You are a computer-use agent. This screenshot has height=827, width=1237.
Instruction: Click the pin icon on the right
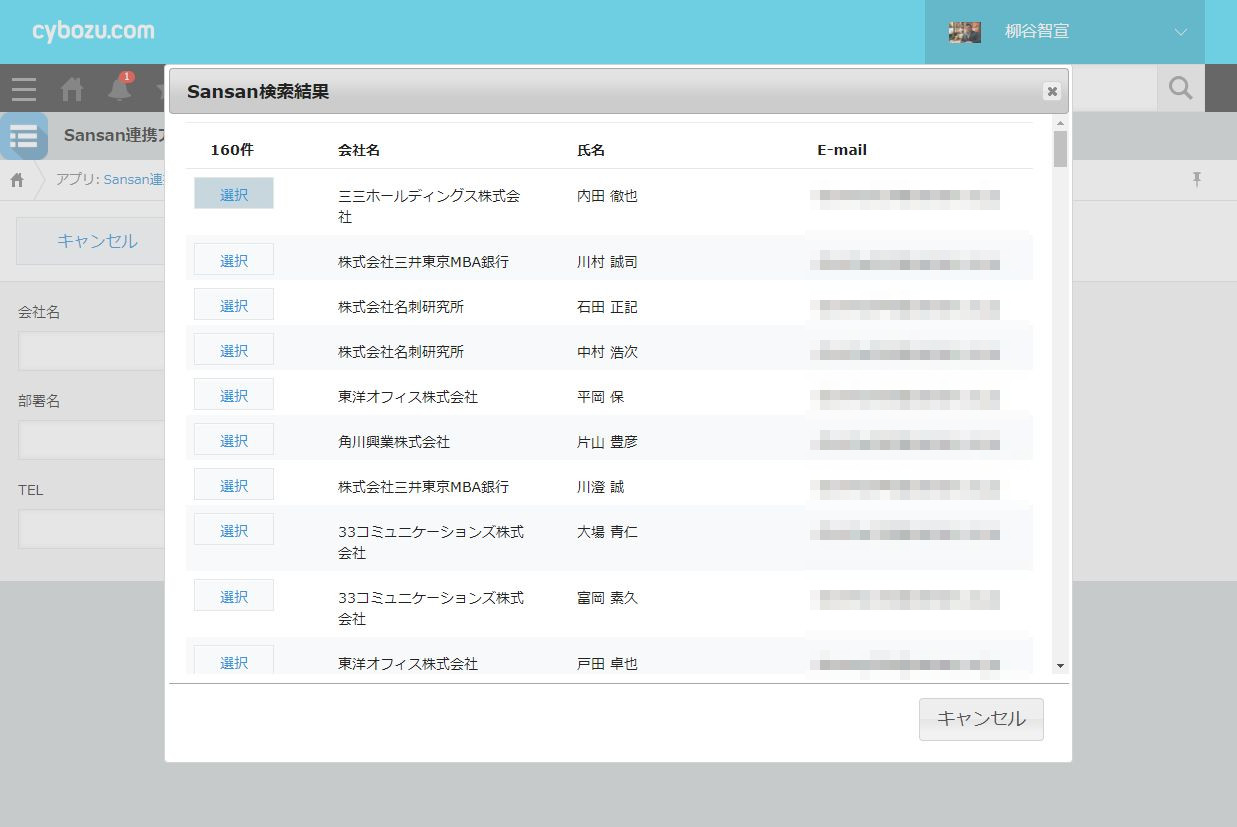point(1196,179)
